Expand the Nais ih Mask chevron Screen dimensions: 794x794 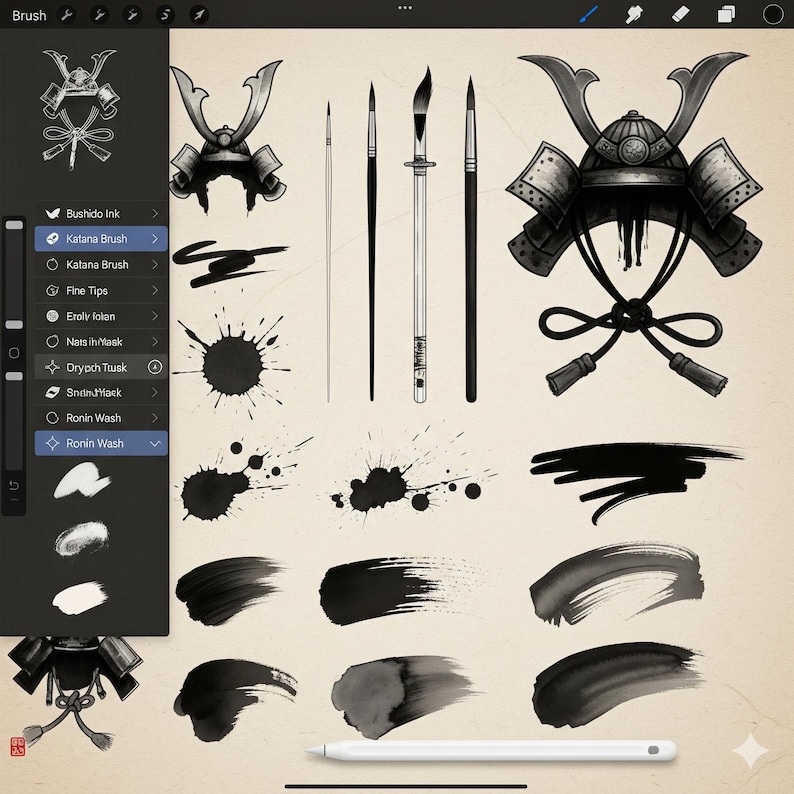(155, 341)
